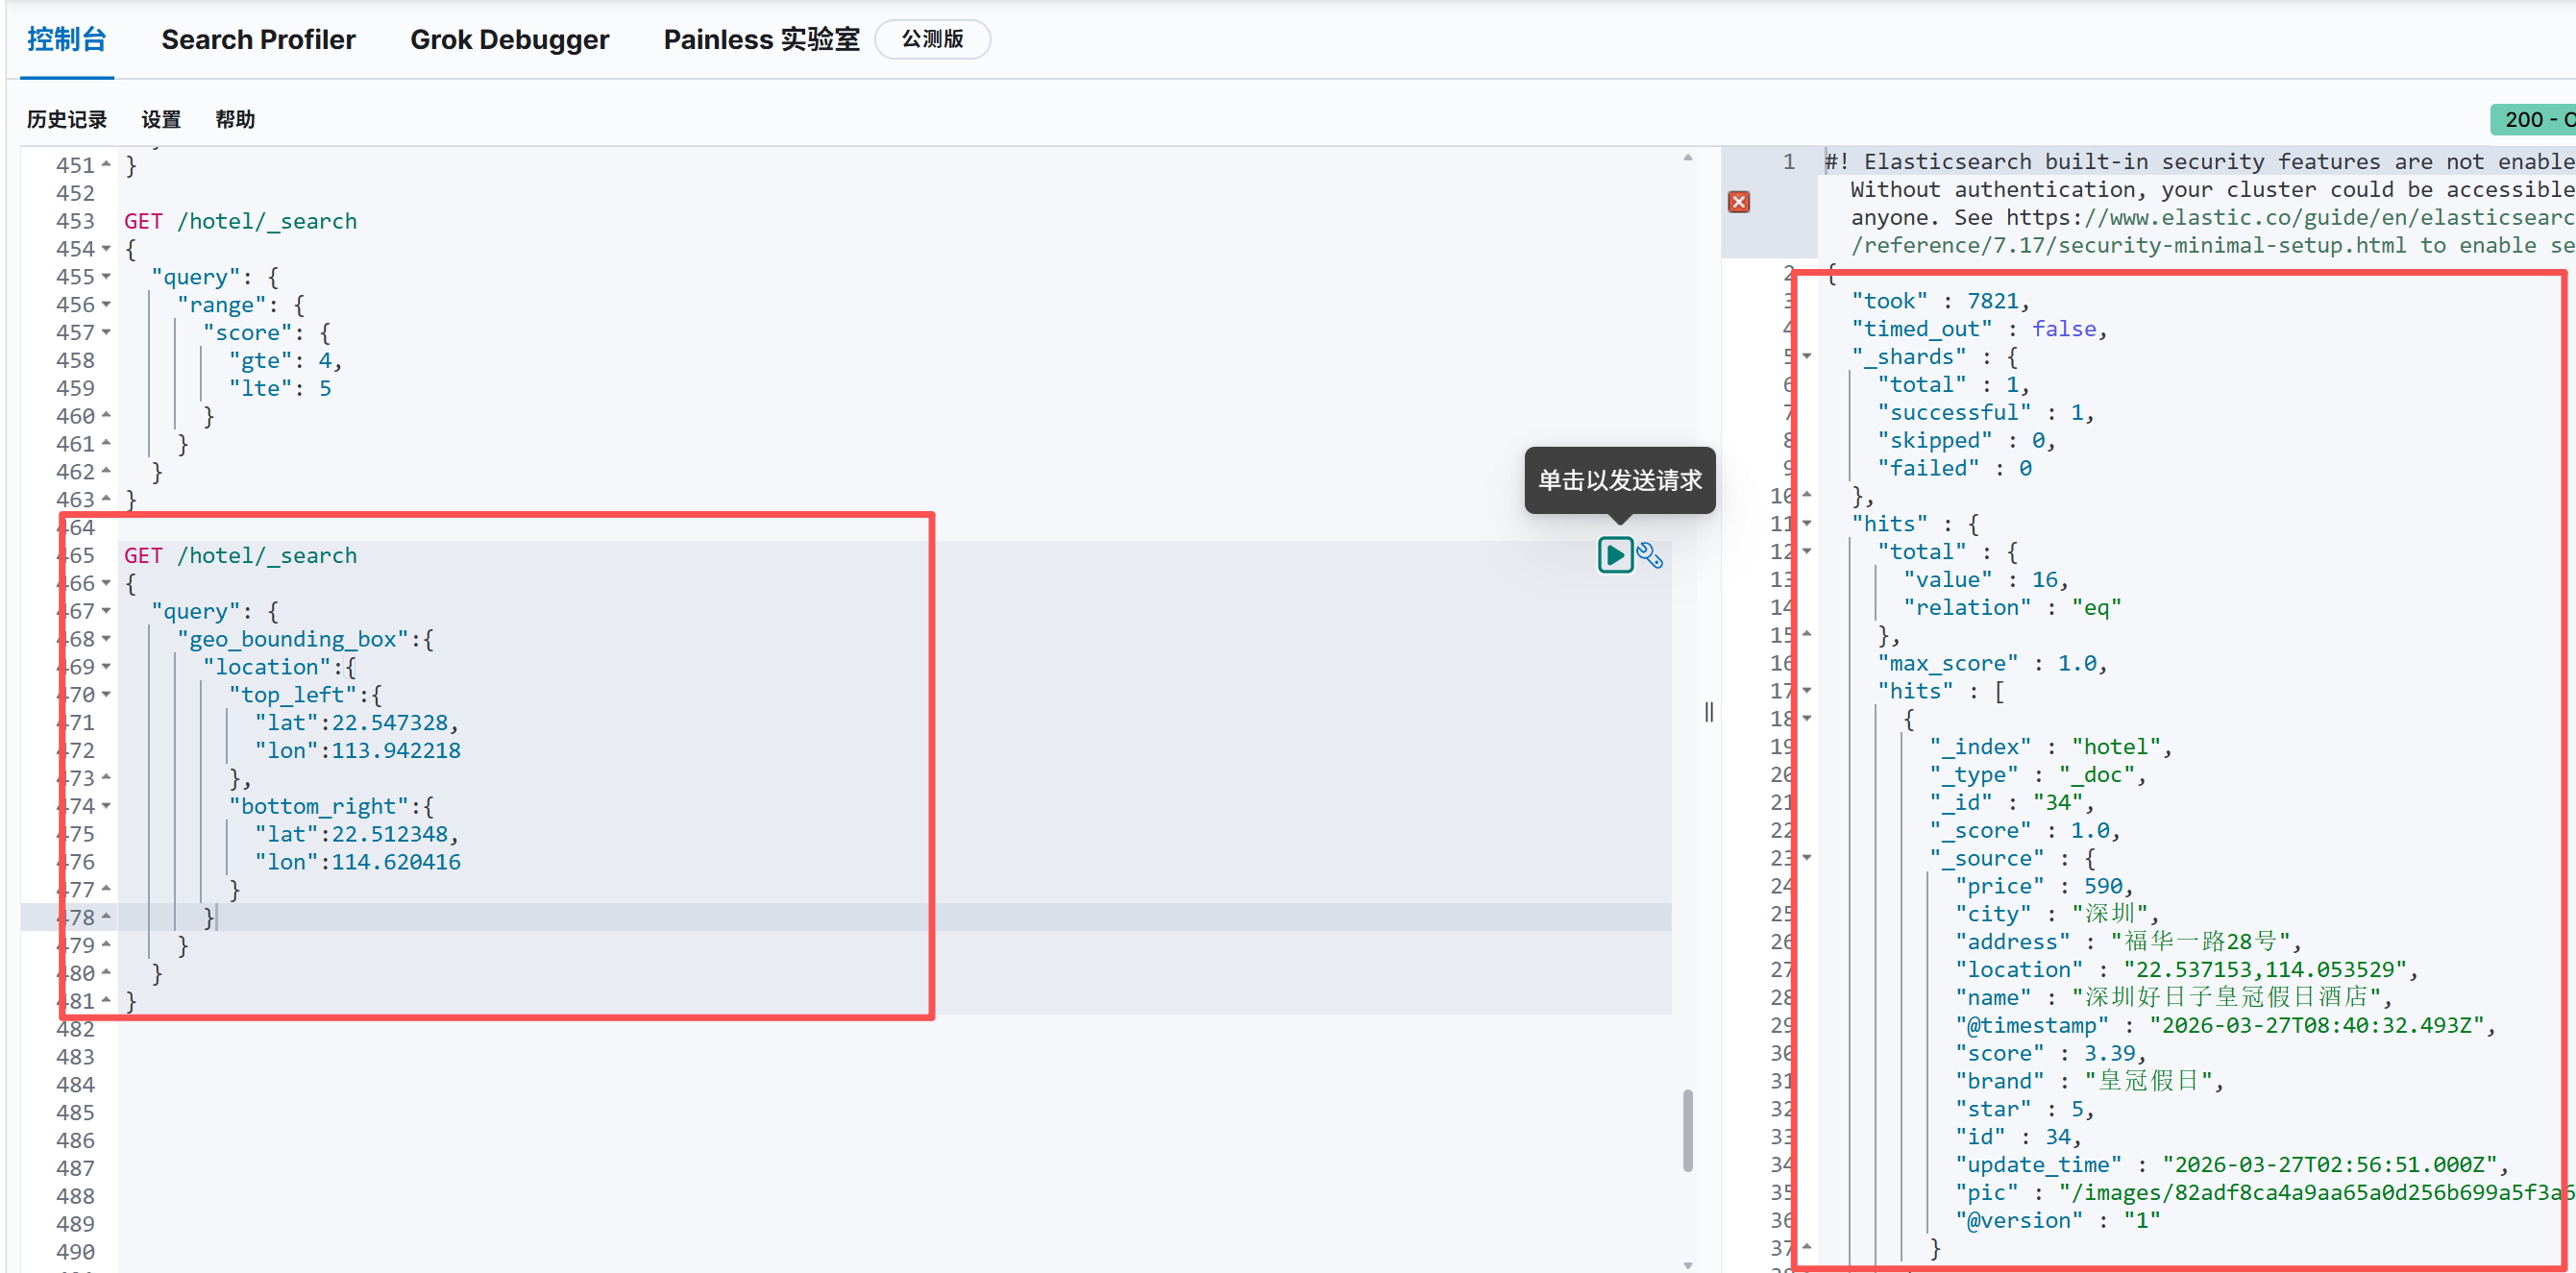
Task: Click the scroll-down arrow at editor bottom
Action: coord(1688,1264)
